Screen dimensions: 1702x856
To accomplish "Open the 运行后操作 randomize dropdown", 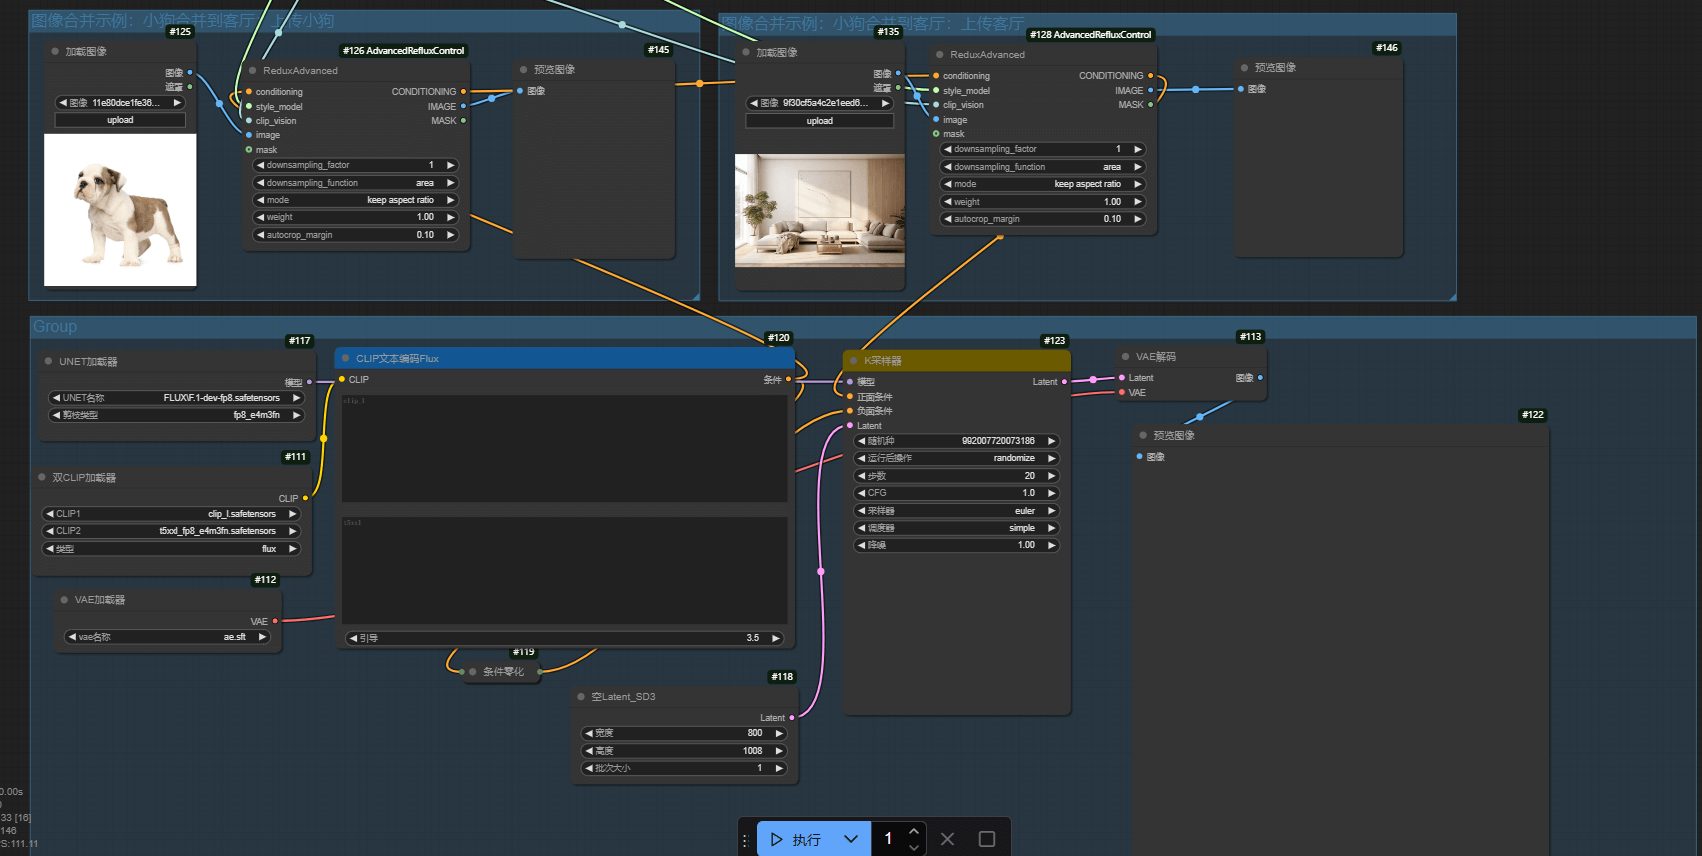I will click(956, 458).
